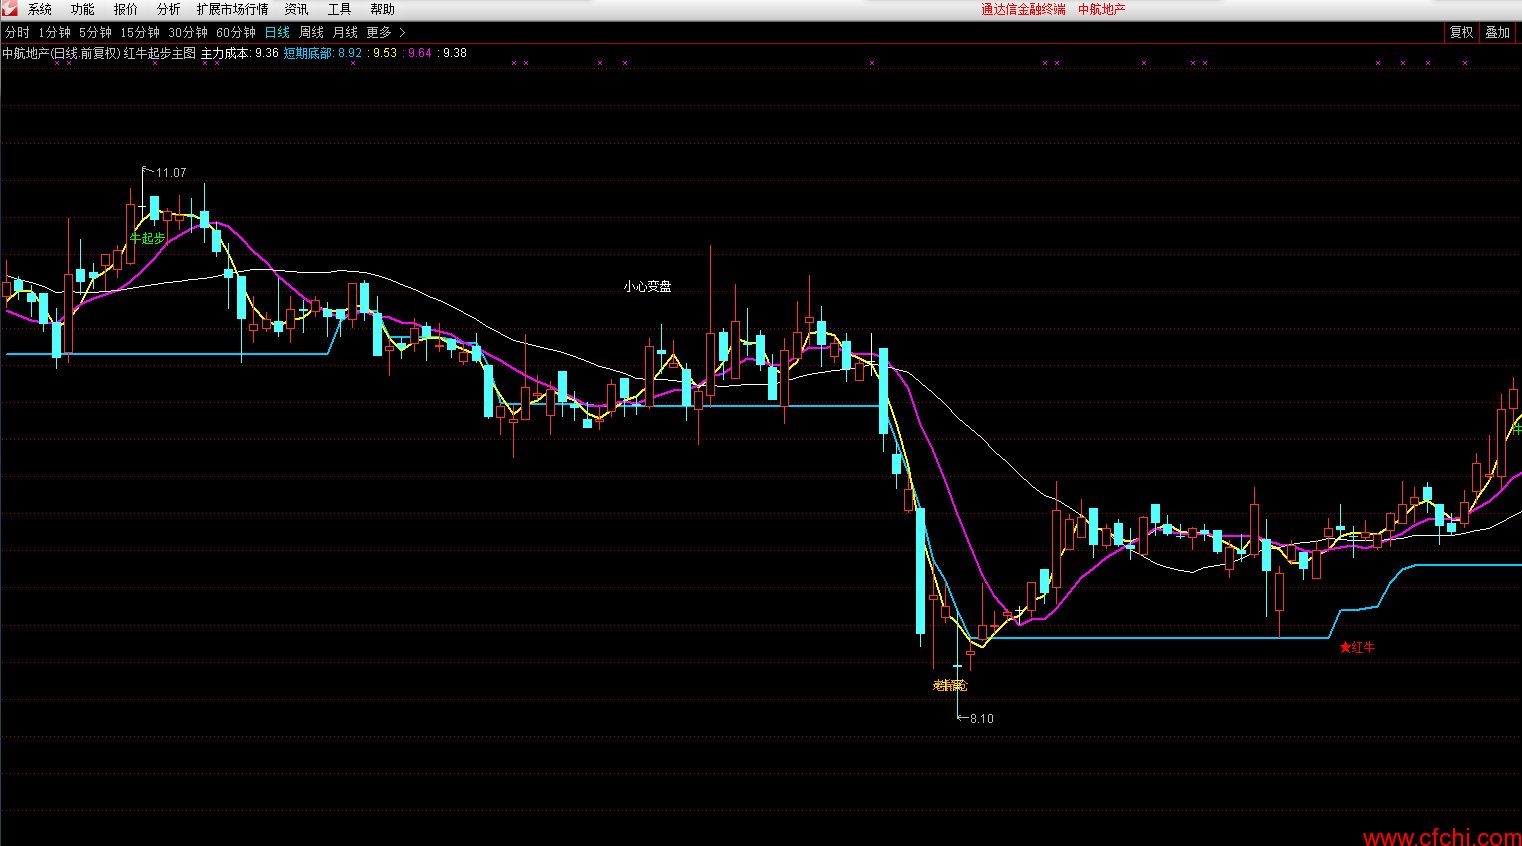Switch to 30分钟 chart period

(188, 33)
